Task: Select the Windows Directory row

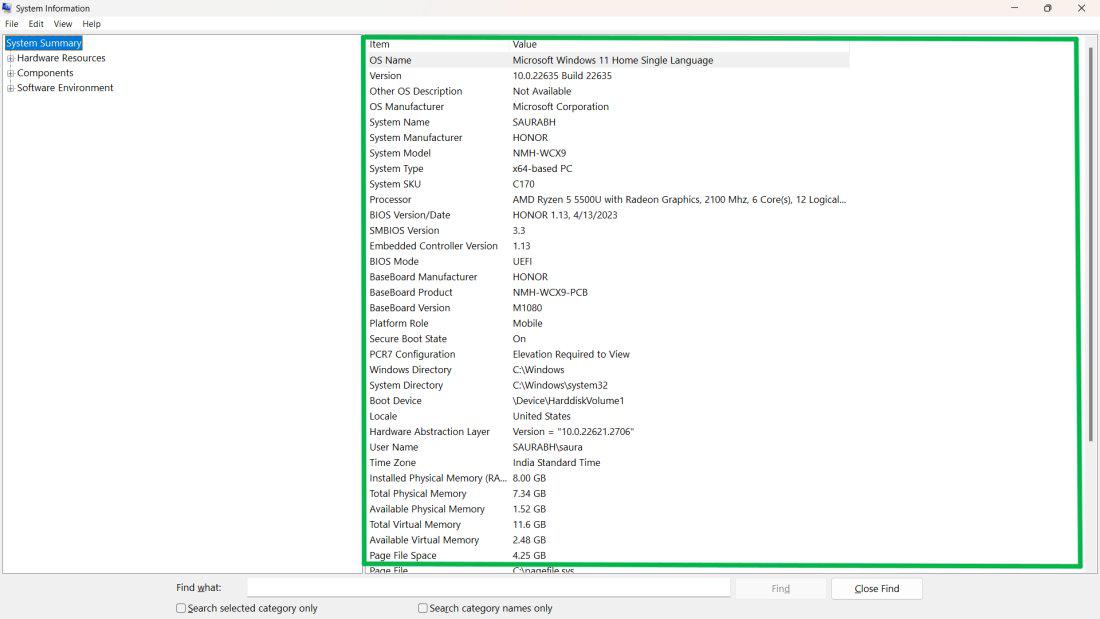Action: click(608, 369)
